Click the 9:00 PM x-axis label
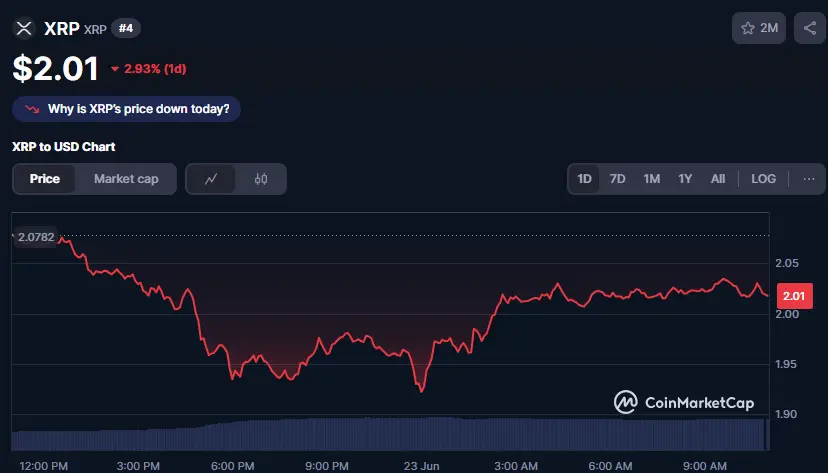Image resolution: width=828 pixels, height=473 pixels. tap(327, 466)
